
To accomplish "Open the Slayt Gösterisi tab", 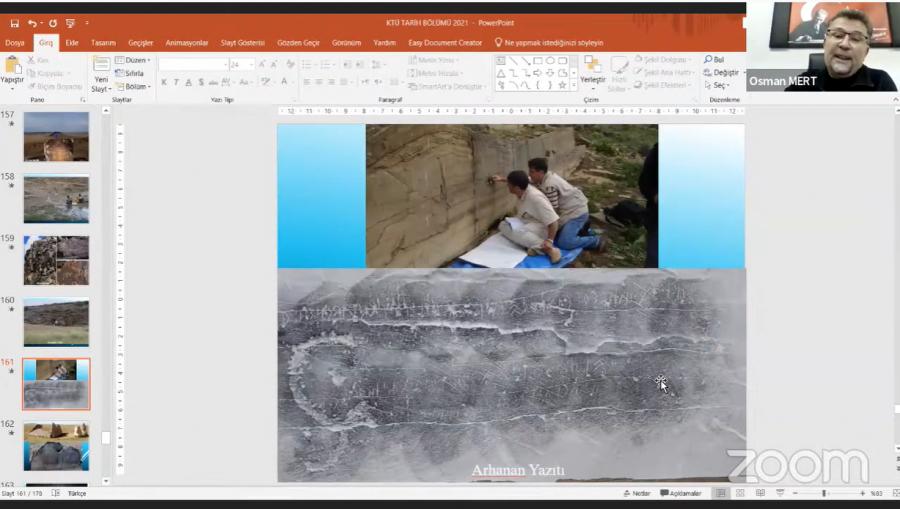I will pyautogui.click(x=243, y=43).
